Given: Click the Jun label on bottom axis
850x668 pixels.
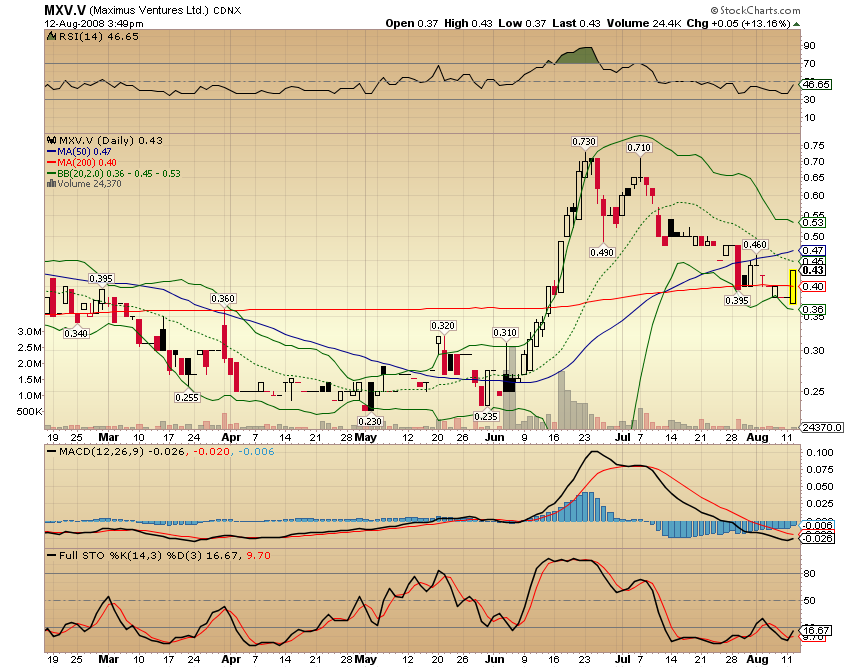Looking at the screenshot, I should click(494, 659).
